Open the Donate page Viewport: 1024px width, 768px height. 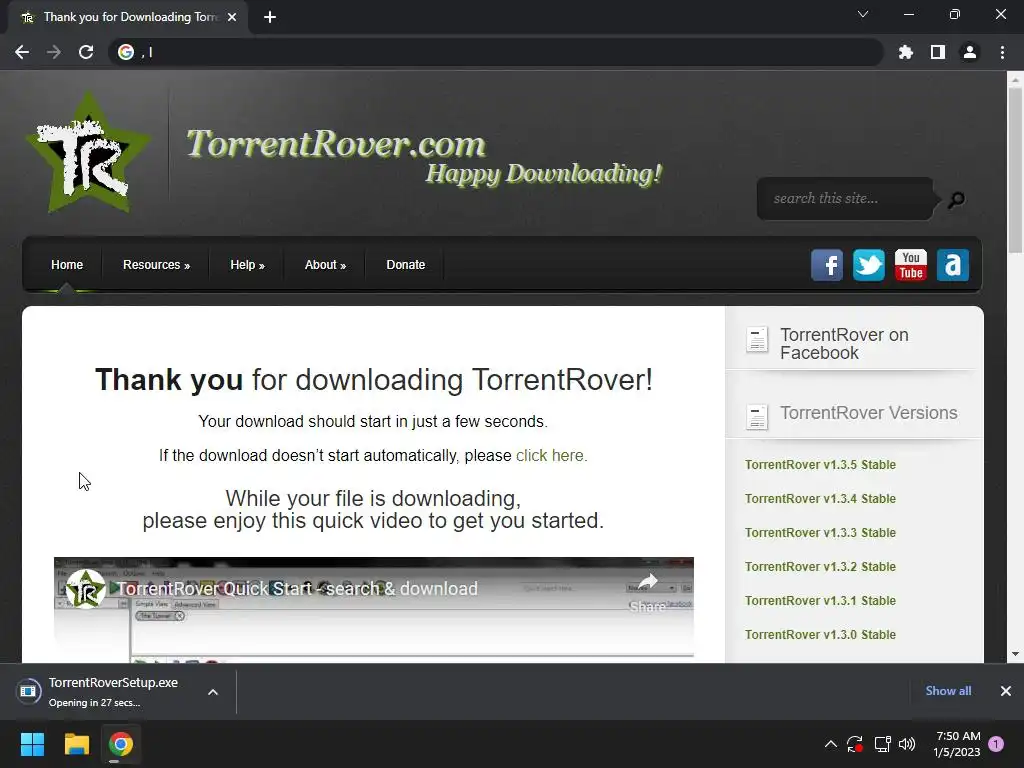tap(406, 264)
